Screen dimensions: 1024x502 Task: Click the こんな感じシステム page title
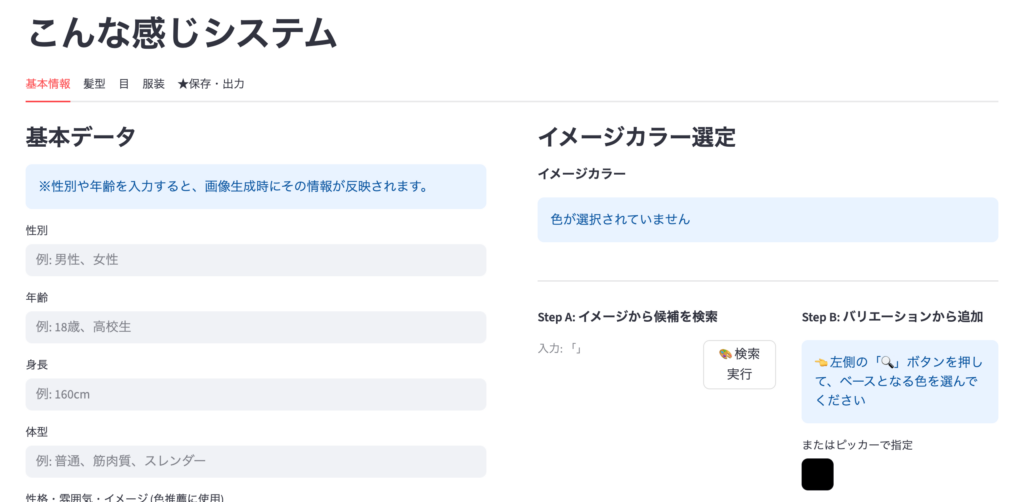(183, 33)
